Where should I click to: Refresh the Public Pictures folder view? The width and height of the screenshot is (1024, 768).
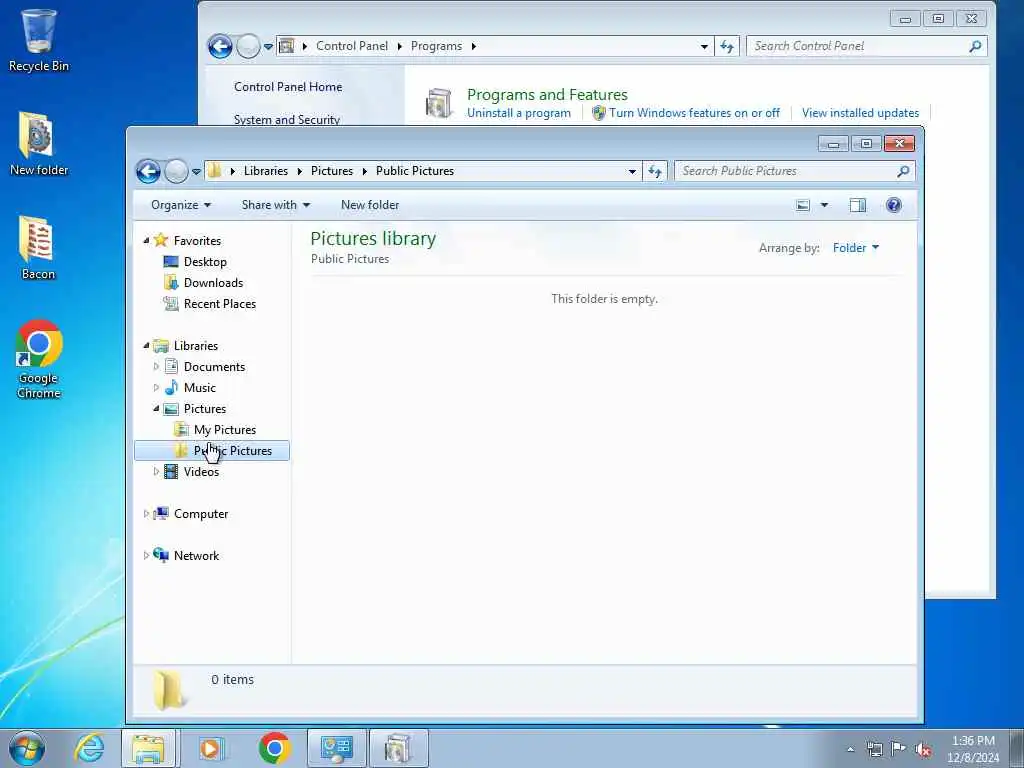click(654, 172)
